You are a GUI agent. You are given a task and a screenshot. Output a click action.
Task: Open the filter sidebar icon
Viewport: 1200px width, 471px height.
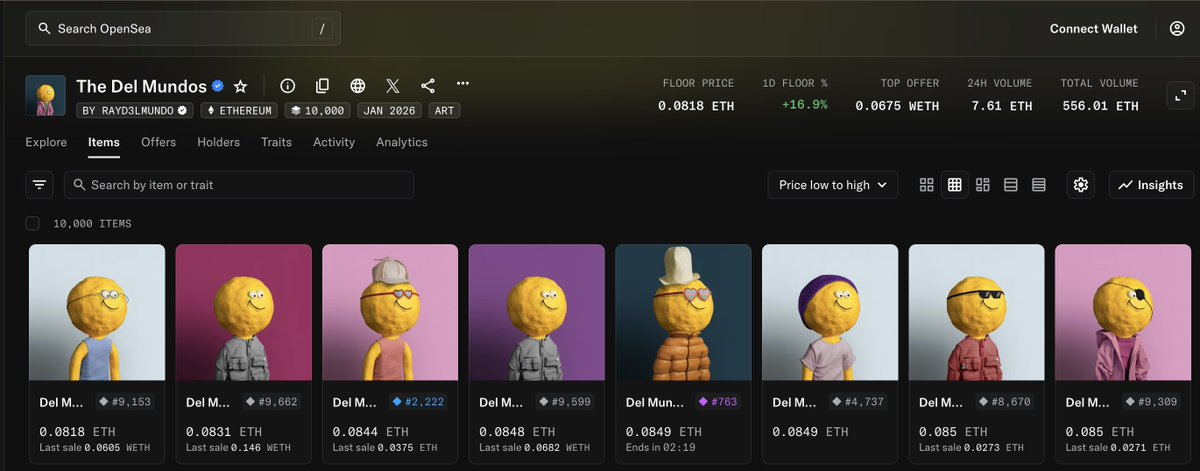(39, 185)
